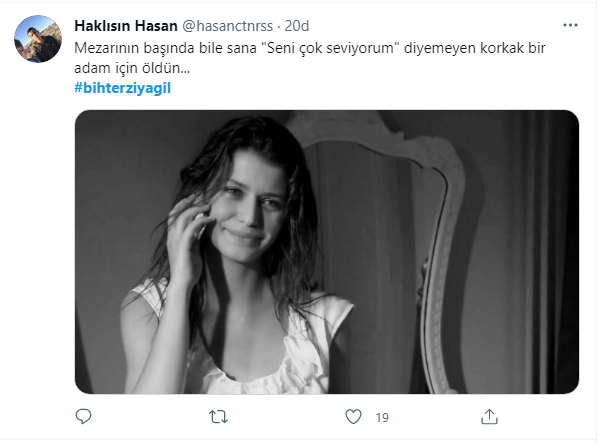The height and width of the screenshot is (445, 609).
Task: Open the reply speech bubble icon
Action: tap(83, 417)
